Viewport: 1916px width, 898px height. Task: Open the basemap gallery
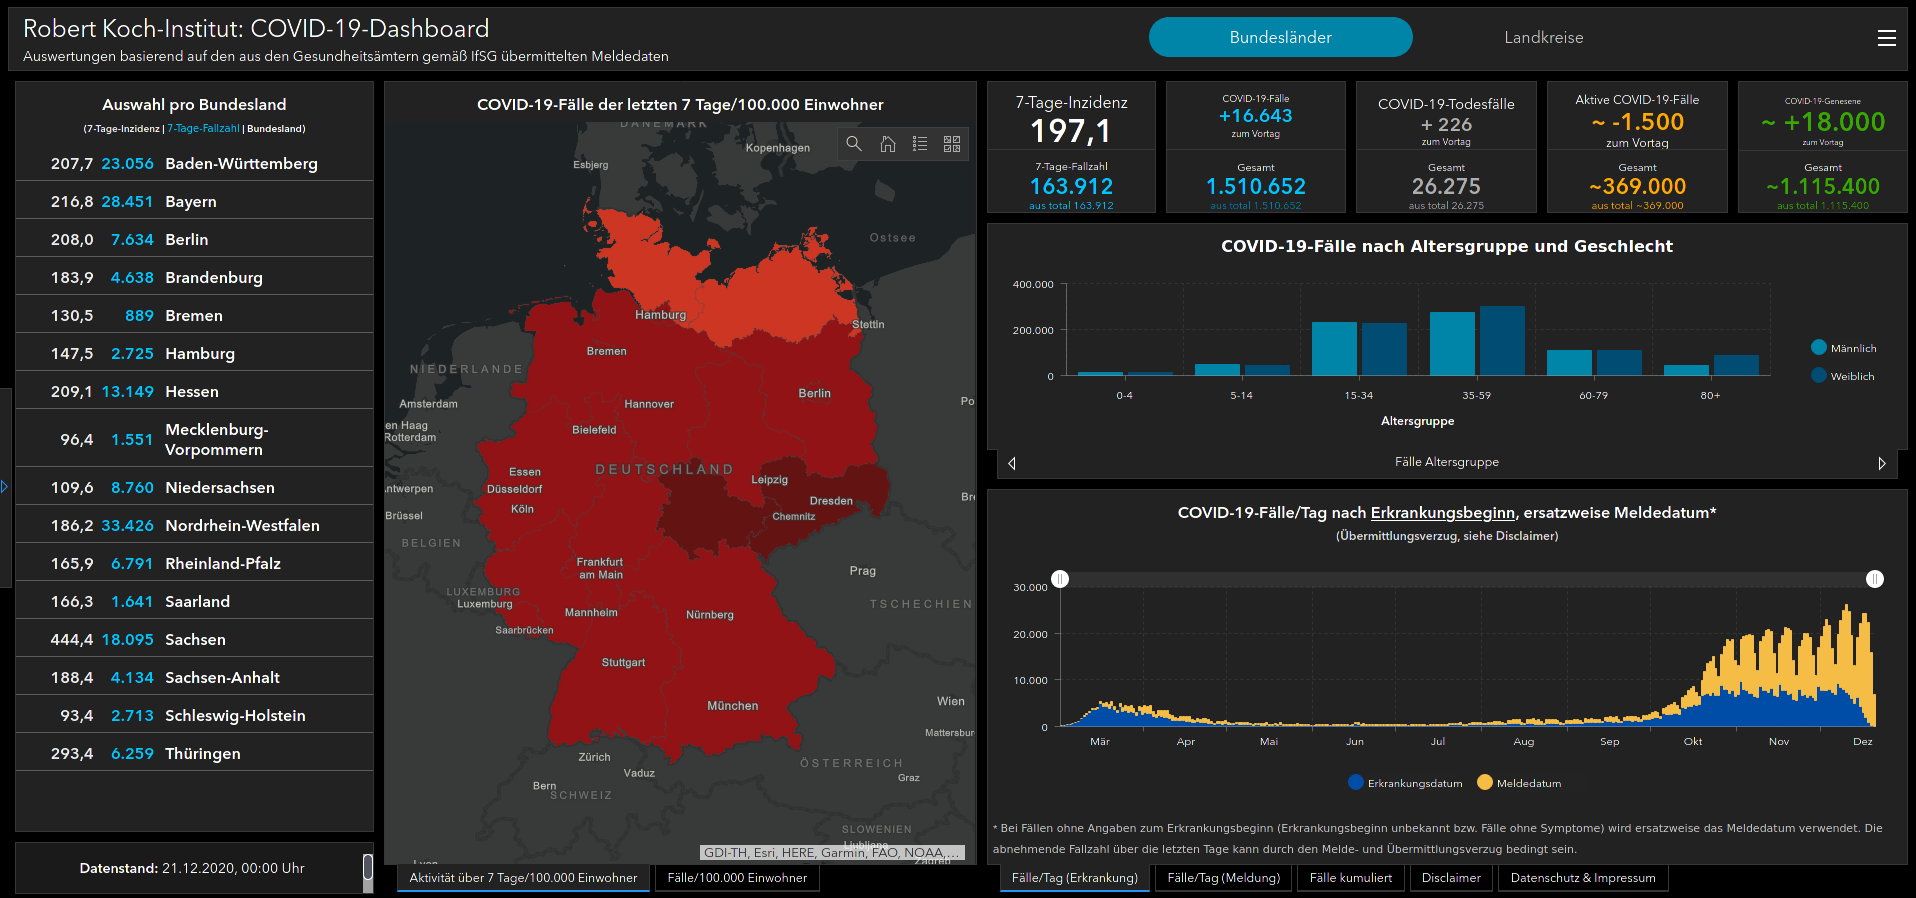pos(952,144)
